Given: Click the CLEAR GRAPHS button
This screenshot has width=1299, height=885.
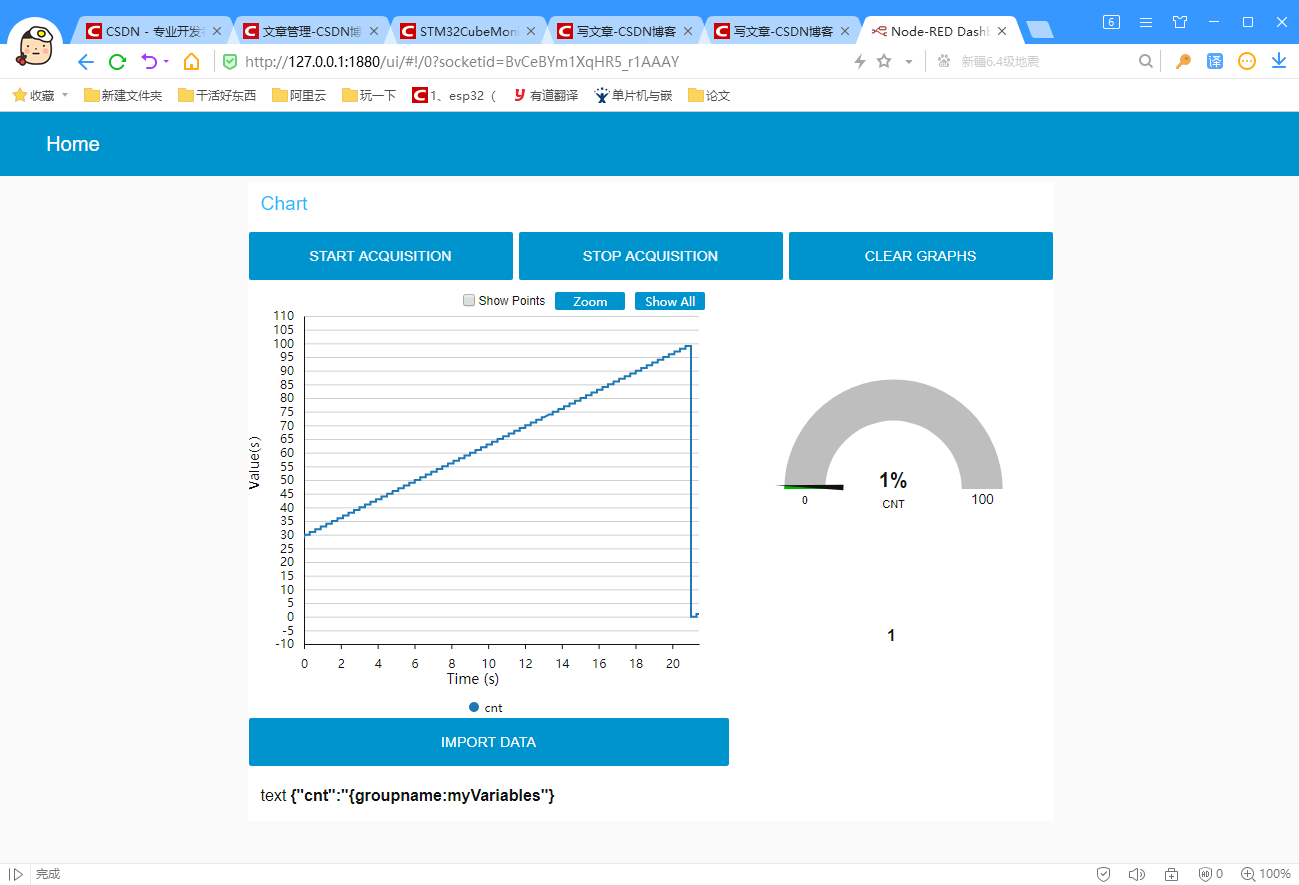Looking at the screenshot, I should [x=919, y=255].
